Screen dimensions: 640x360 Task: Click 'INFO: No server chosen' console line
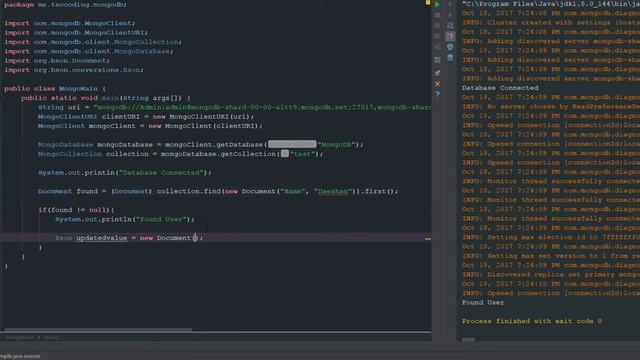551,107
